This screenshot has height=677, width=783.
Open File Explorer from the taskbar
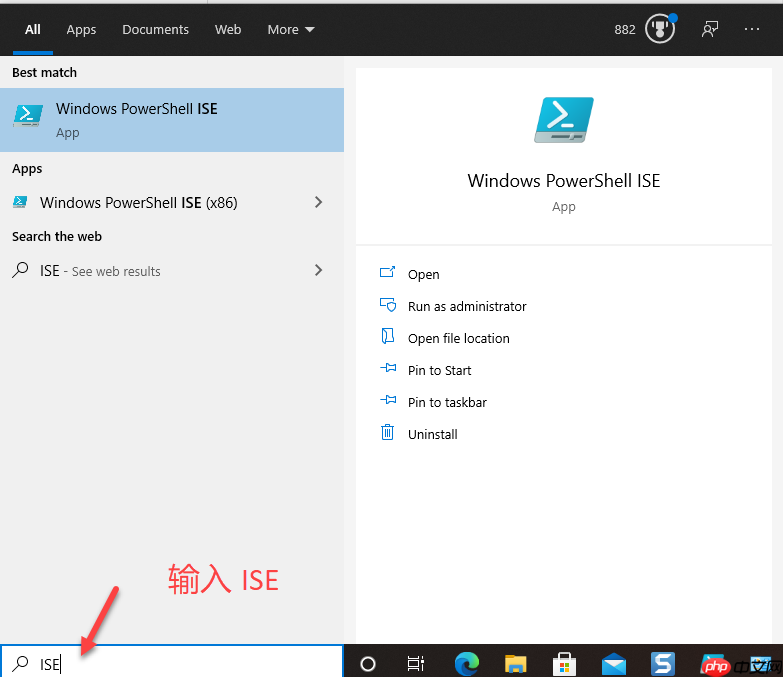coord(515,664)
